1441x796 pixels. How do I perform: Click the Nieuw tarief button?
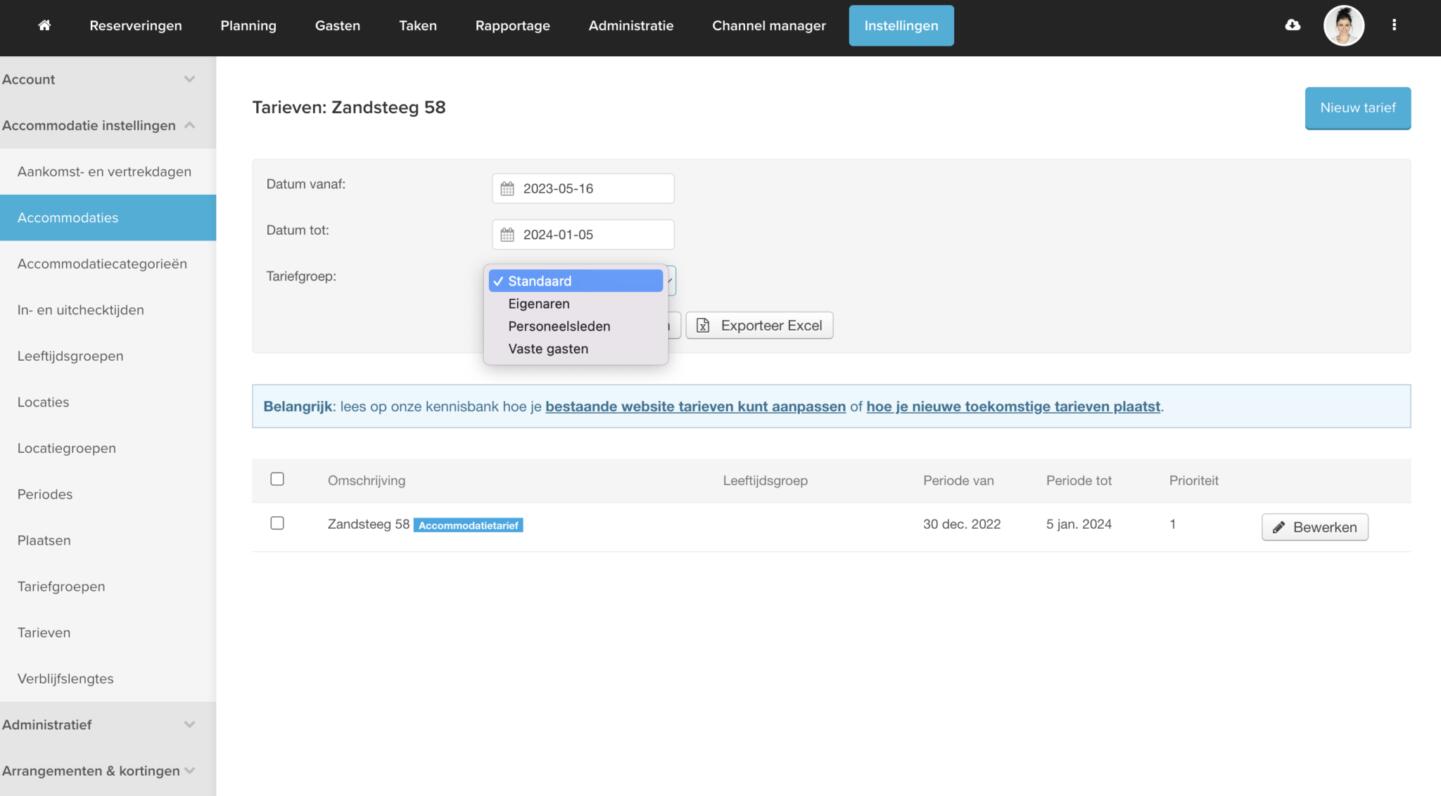1357,108
